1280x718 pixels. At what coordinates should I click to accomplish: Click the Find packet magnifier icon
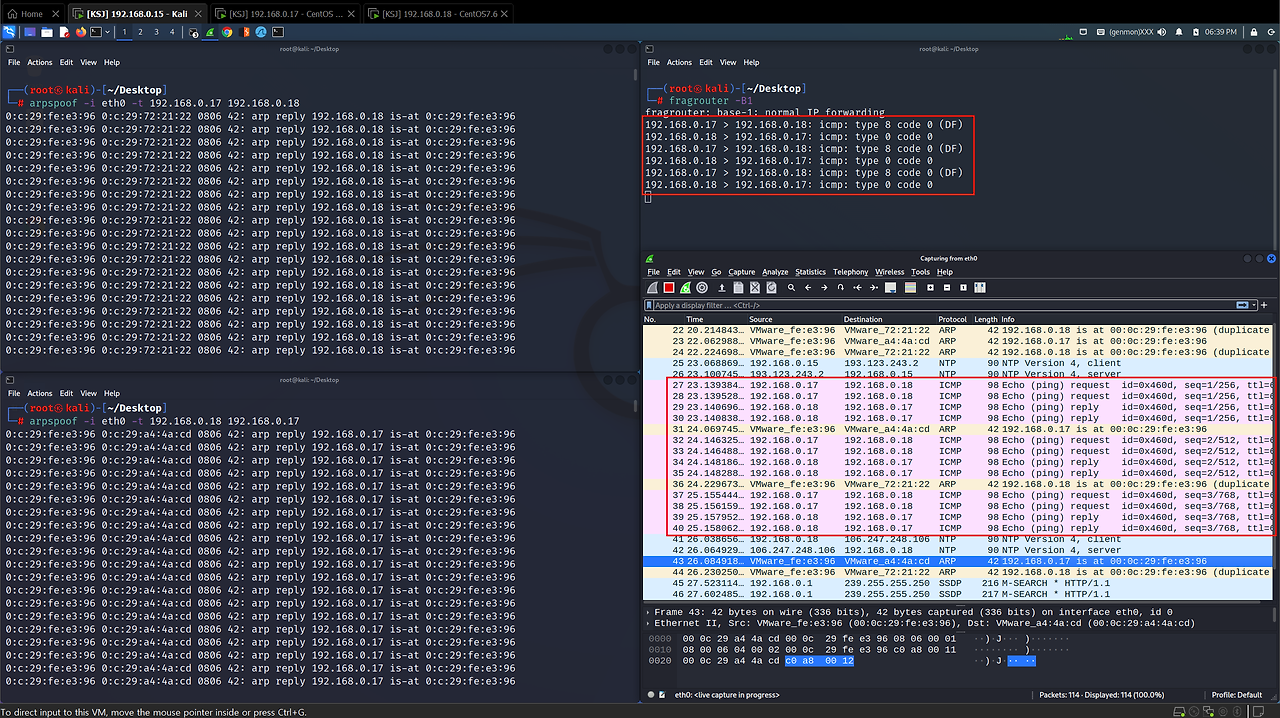(x=791, y=288)
